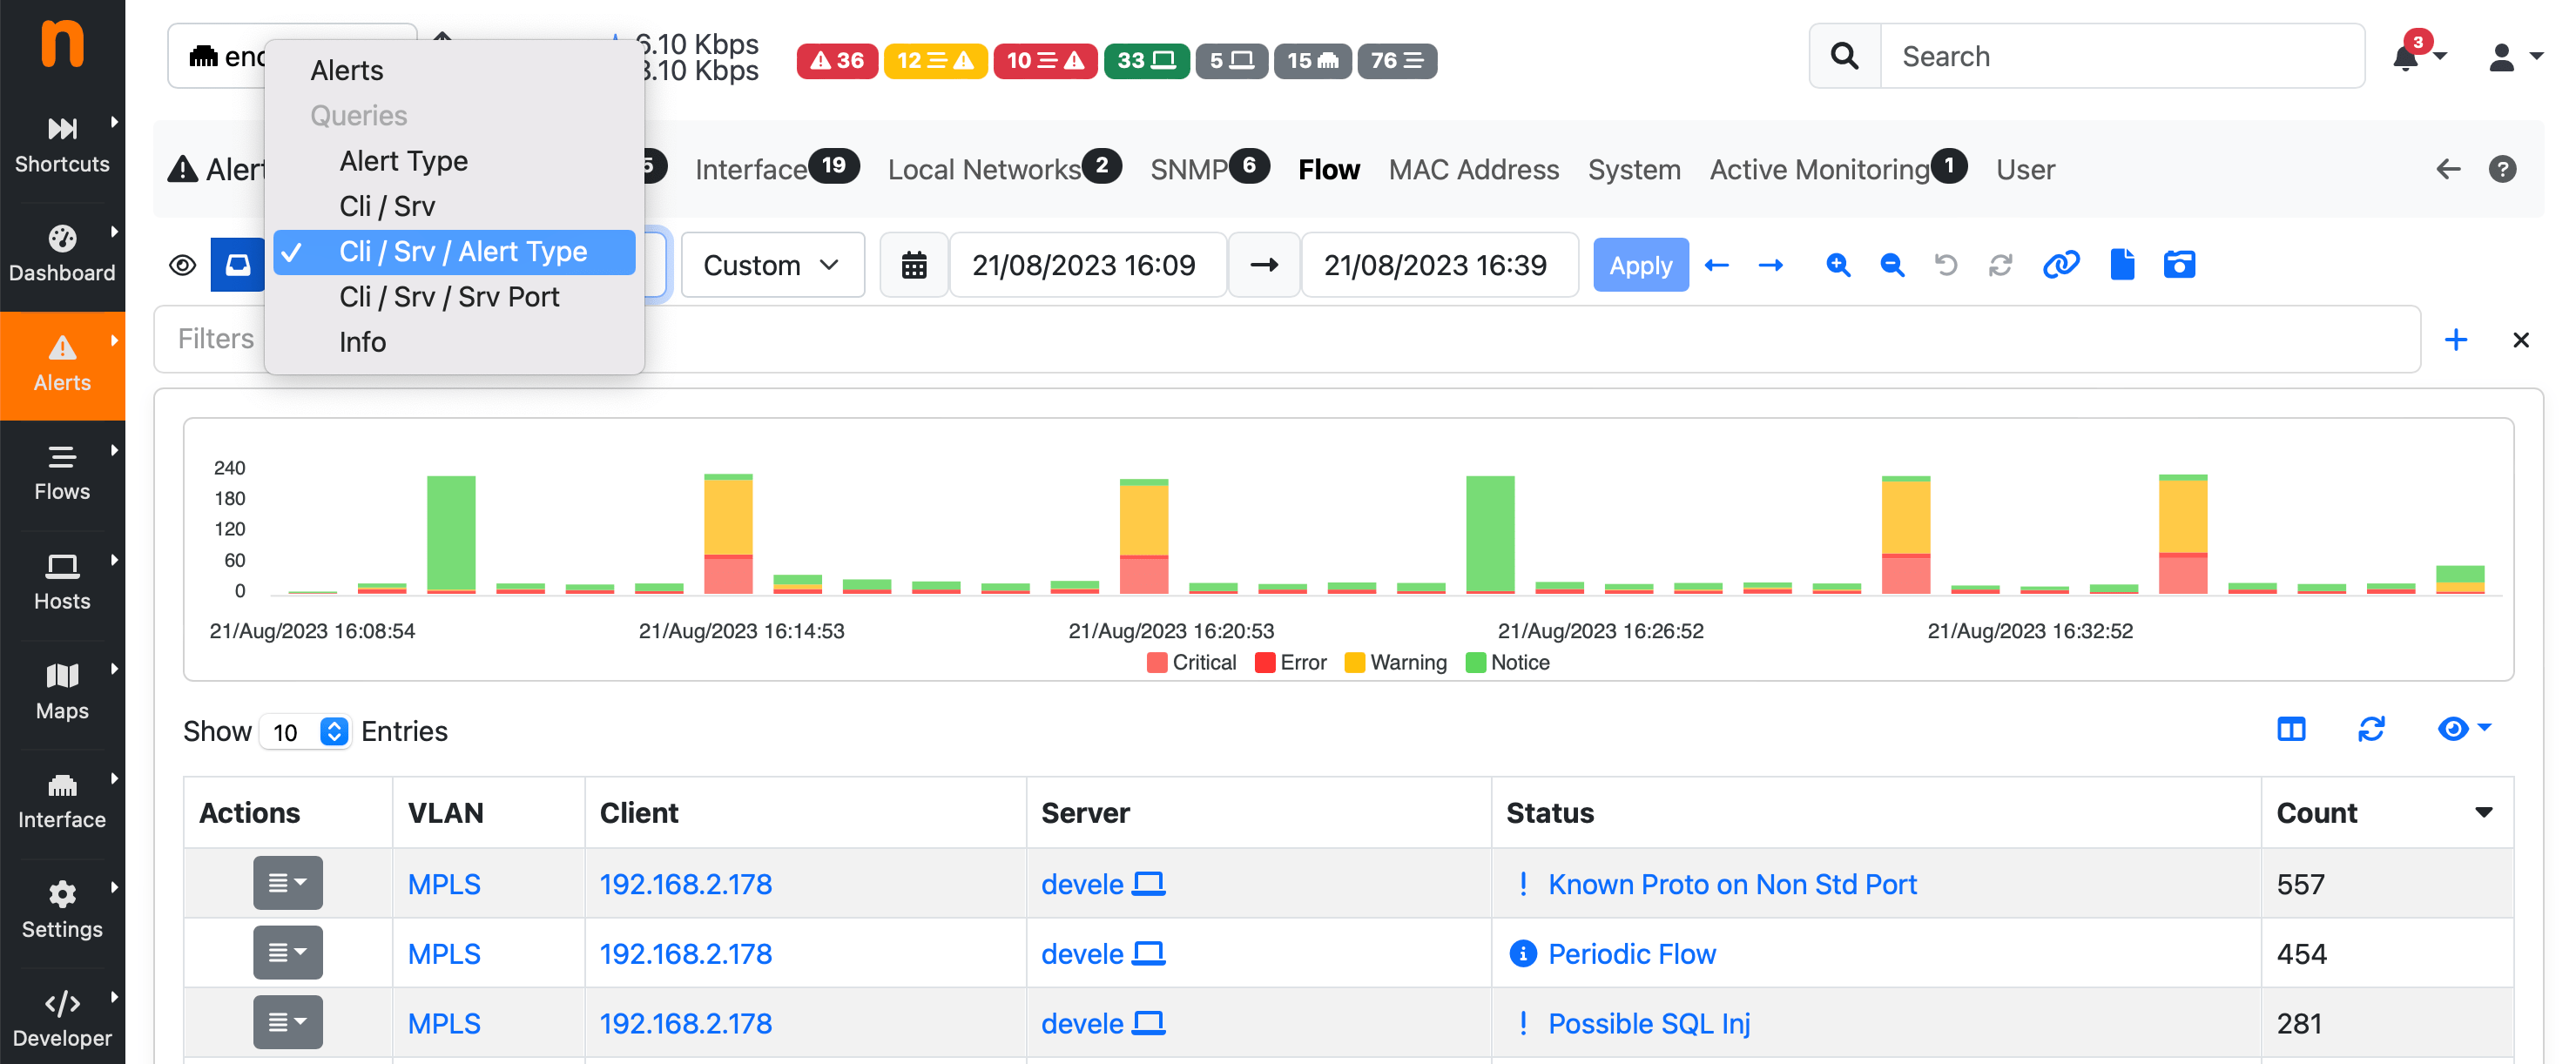Image resolution: width=2576 pixels, height=1064 pixels.
Task: Open the Maps sidebar menu
Action: [x=62, y=692]
